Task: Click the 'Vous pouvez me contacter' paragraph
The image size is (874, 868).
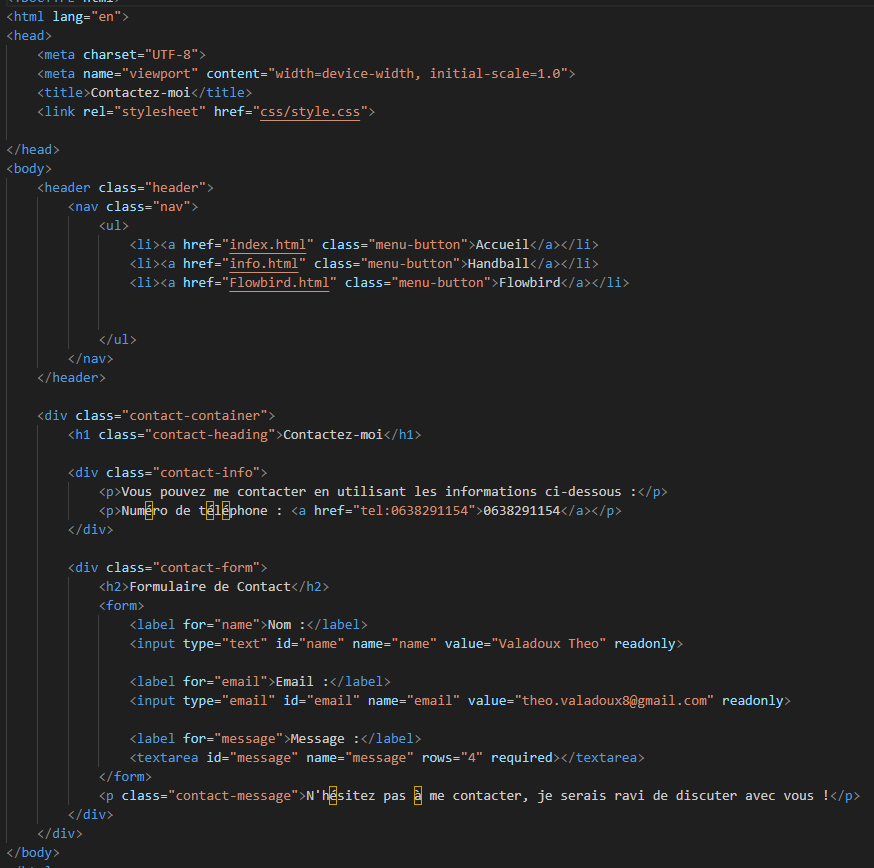Action: click(383, 492)
